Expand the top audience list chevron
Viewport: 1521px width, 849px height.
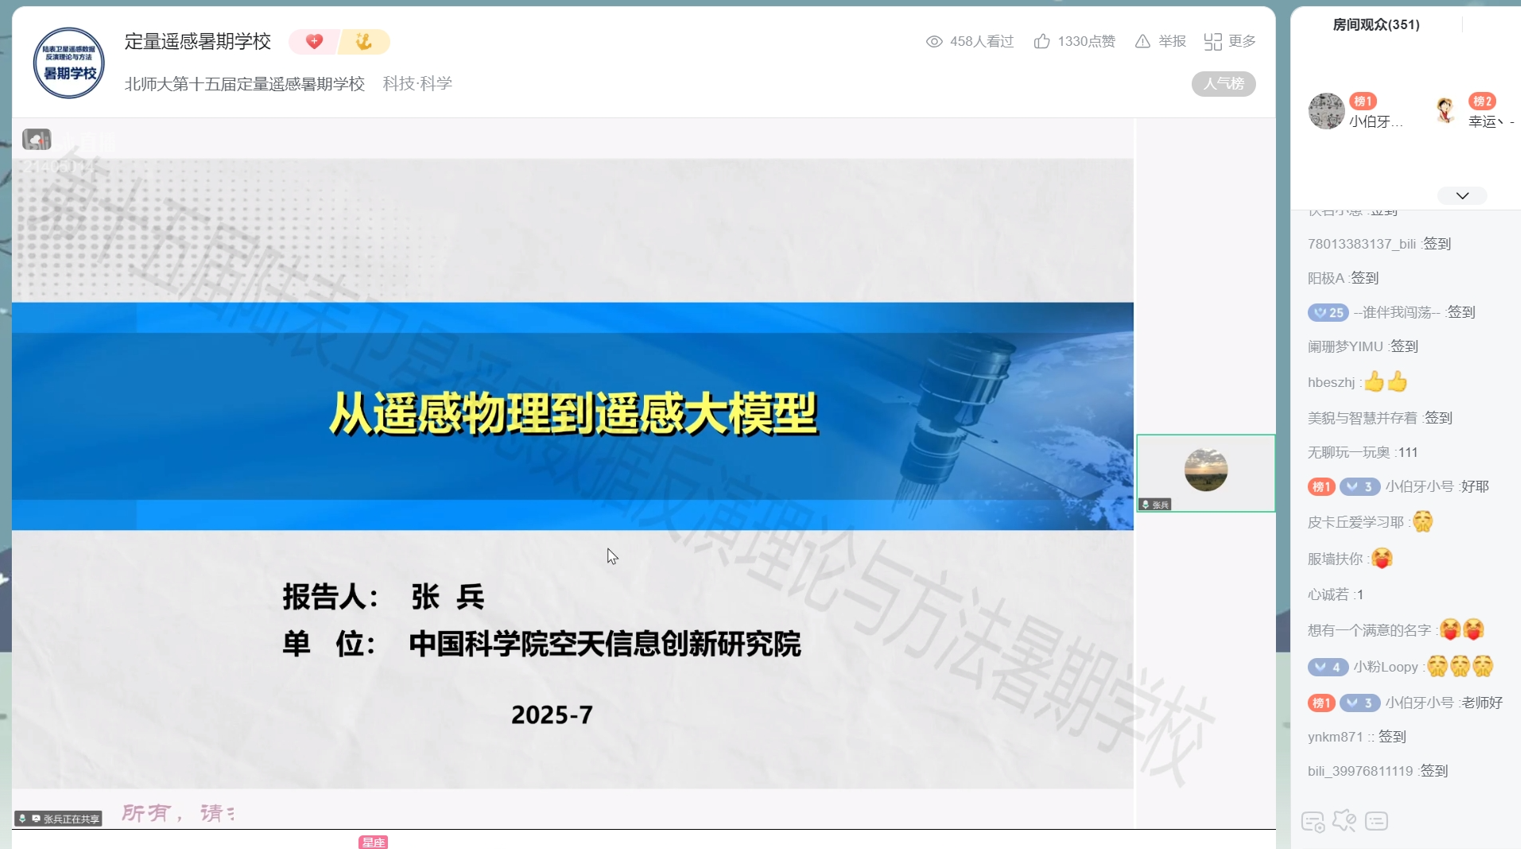(x=1462, y=196)
